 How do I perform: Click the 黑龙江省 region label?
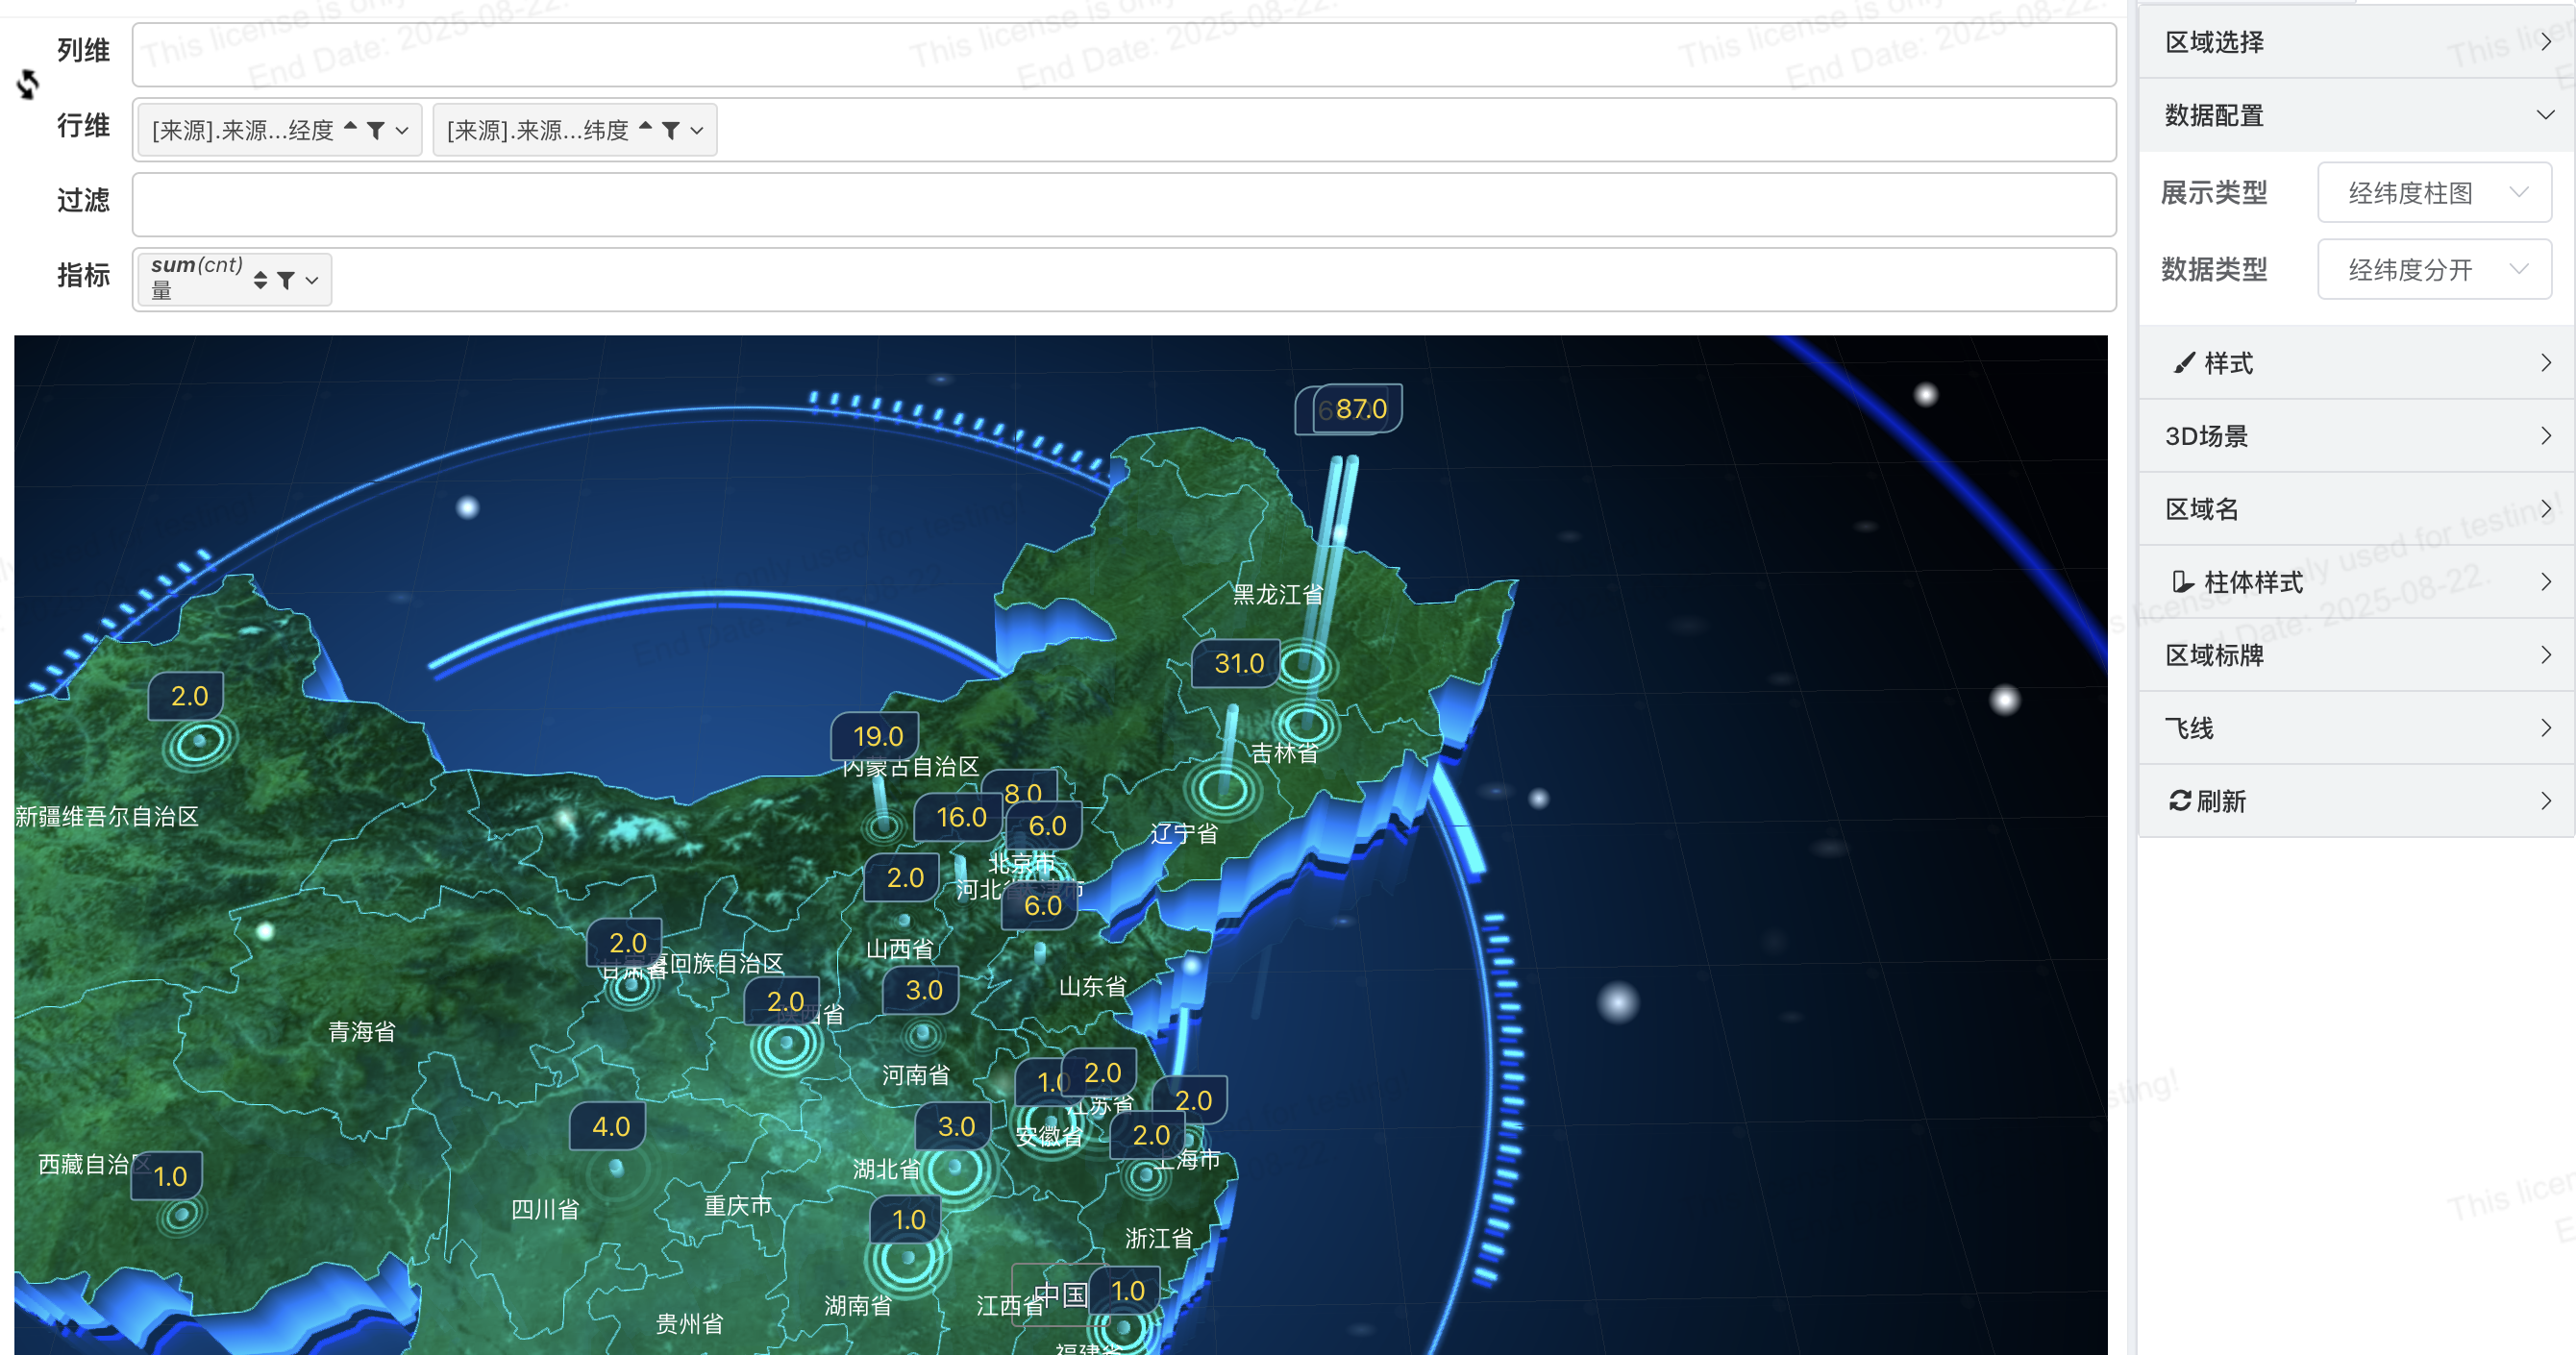pyautogui.click(x=1278, y=595)
